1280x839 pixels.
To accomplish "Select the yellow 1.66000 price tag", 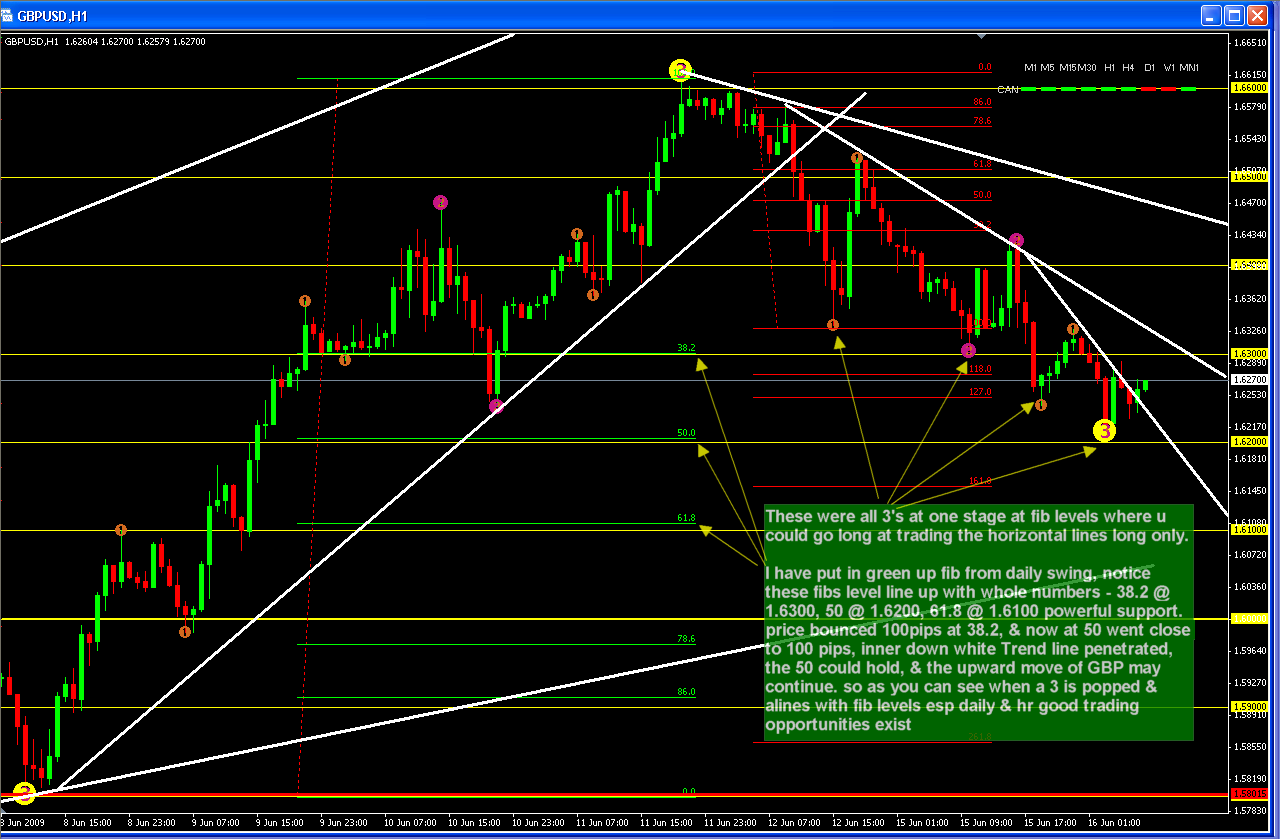I will 1250,88.
